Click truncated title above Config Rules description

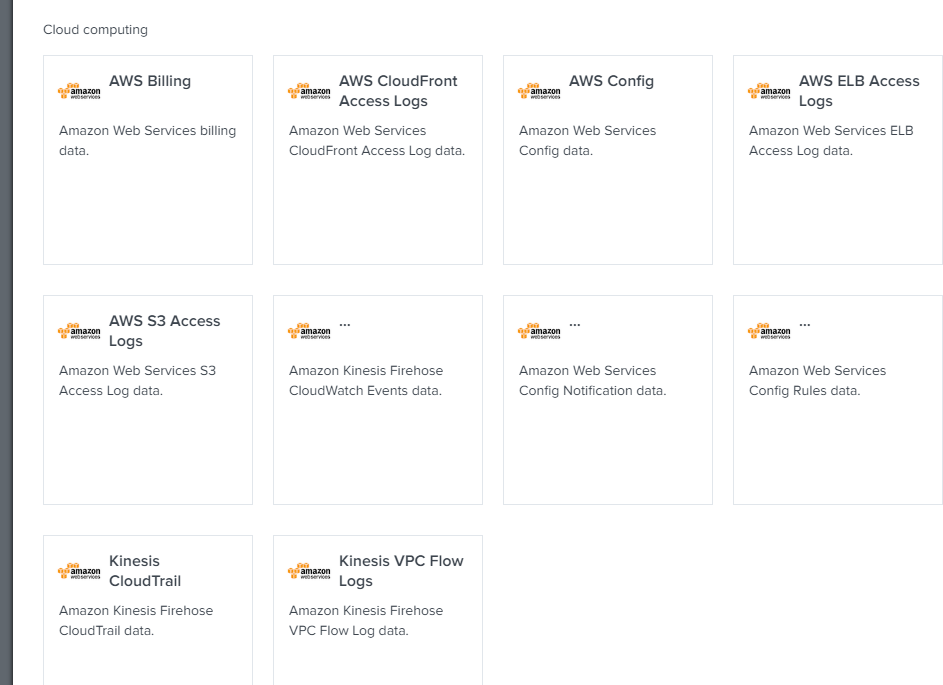point(805,325)
